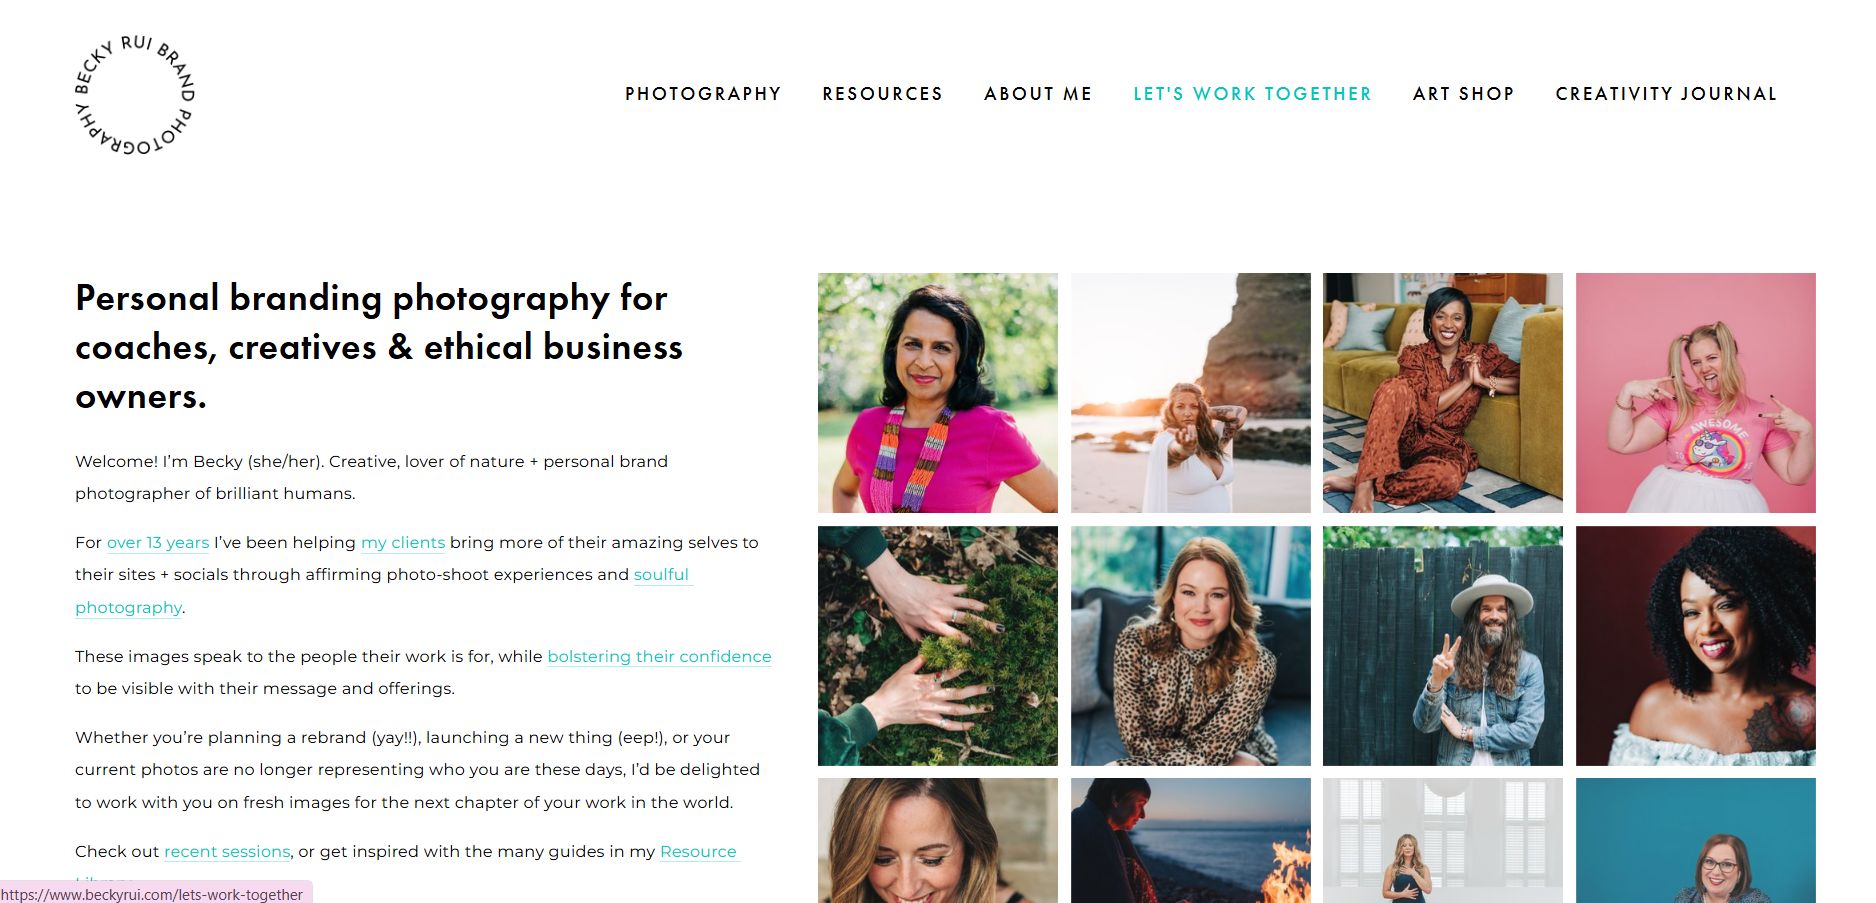Image resolution: width=1876 pixels, height=903 pixels.
Task: Open the Creativity Journal section
Action: pos(1666,94)
